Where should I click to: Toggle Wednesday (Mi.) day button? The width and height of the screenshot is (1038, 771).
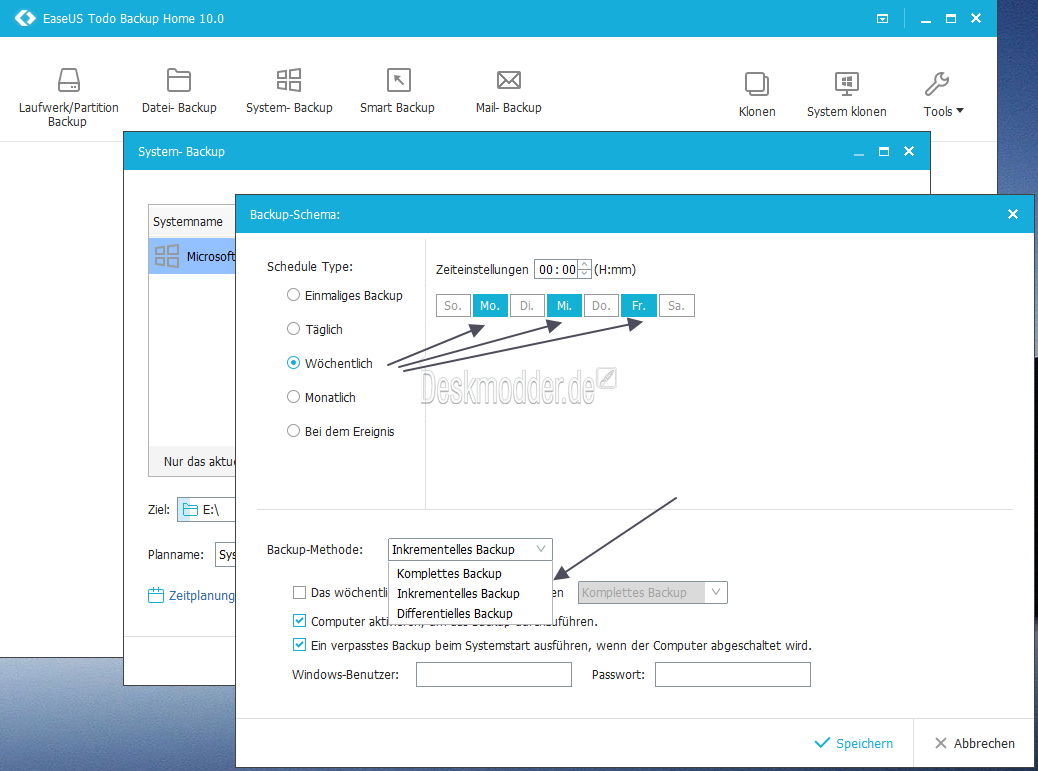[x=564, y=306]
